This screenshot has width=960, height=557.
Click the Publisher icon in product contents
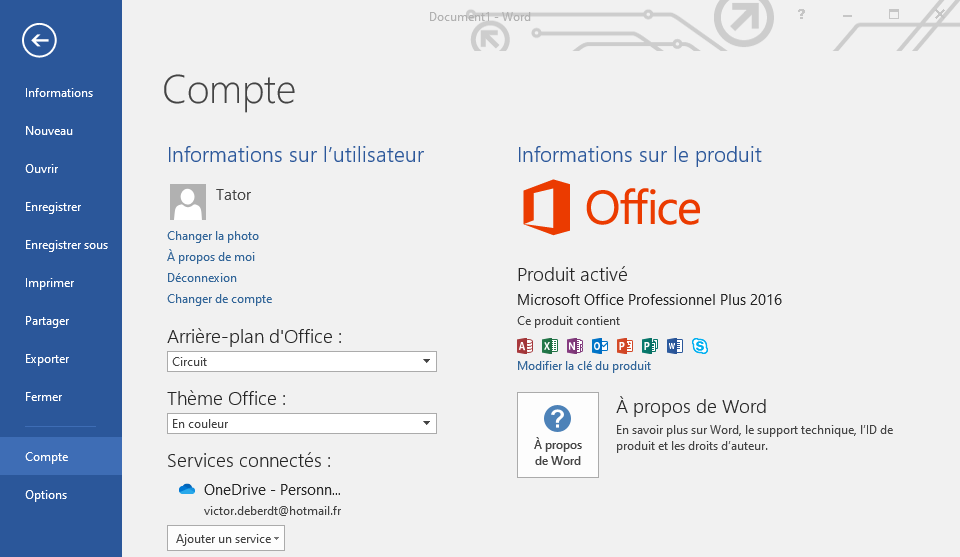[650, 346]
